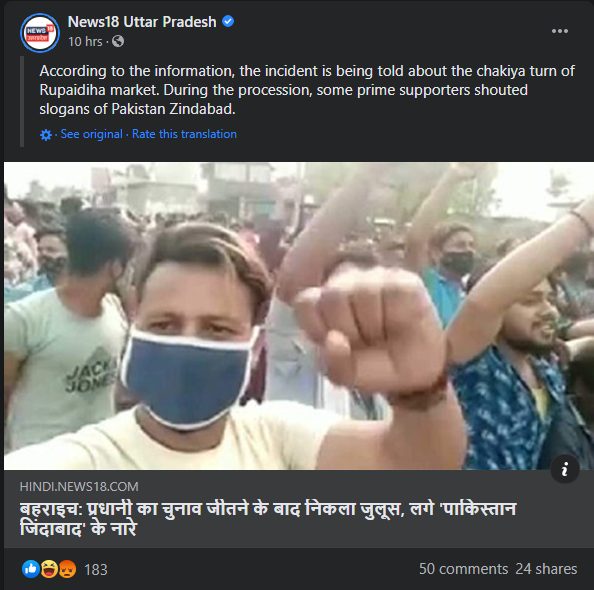594x590 pixels.
Task: Open the Hindi article headline link
Action: (268, 518)
